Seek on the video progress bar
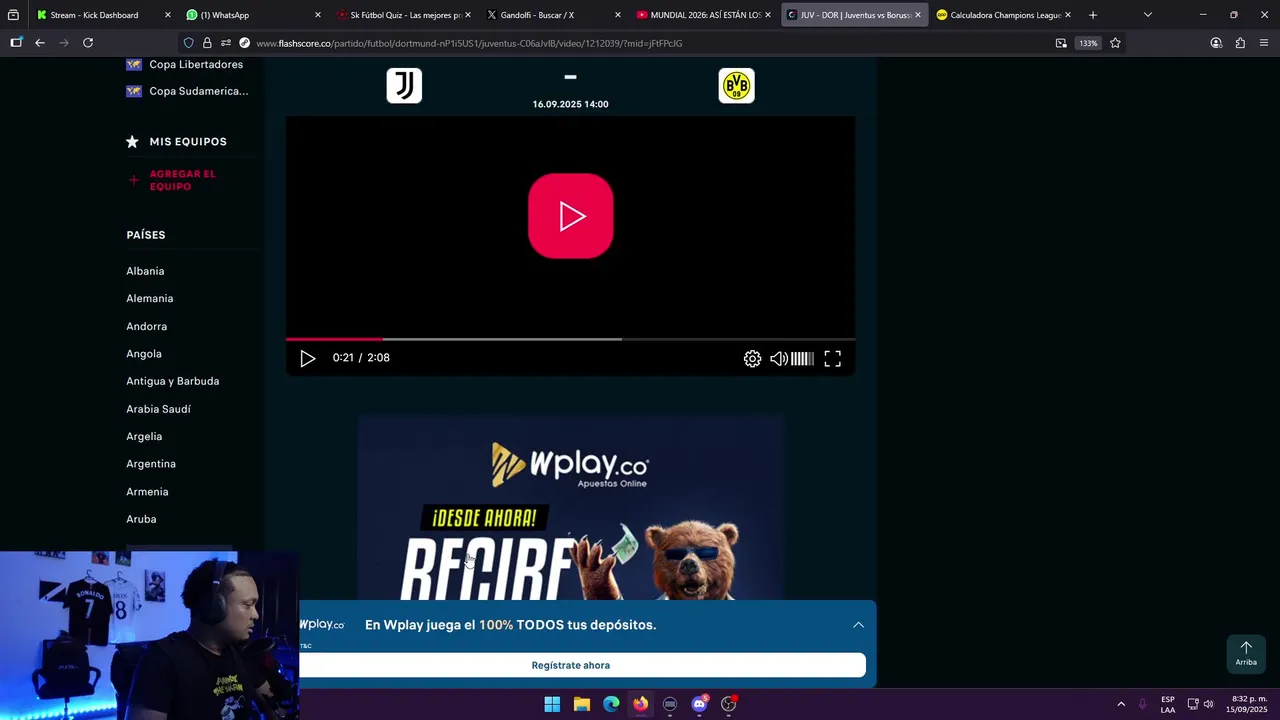The width and height of the screenshot is (1280, 720). (x=570, y=339)
